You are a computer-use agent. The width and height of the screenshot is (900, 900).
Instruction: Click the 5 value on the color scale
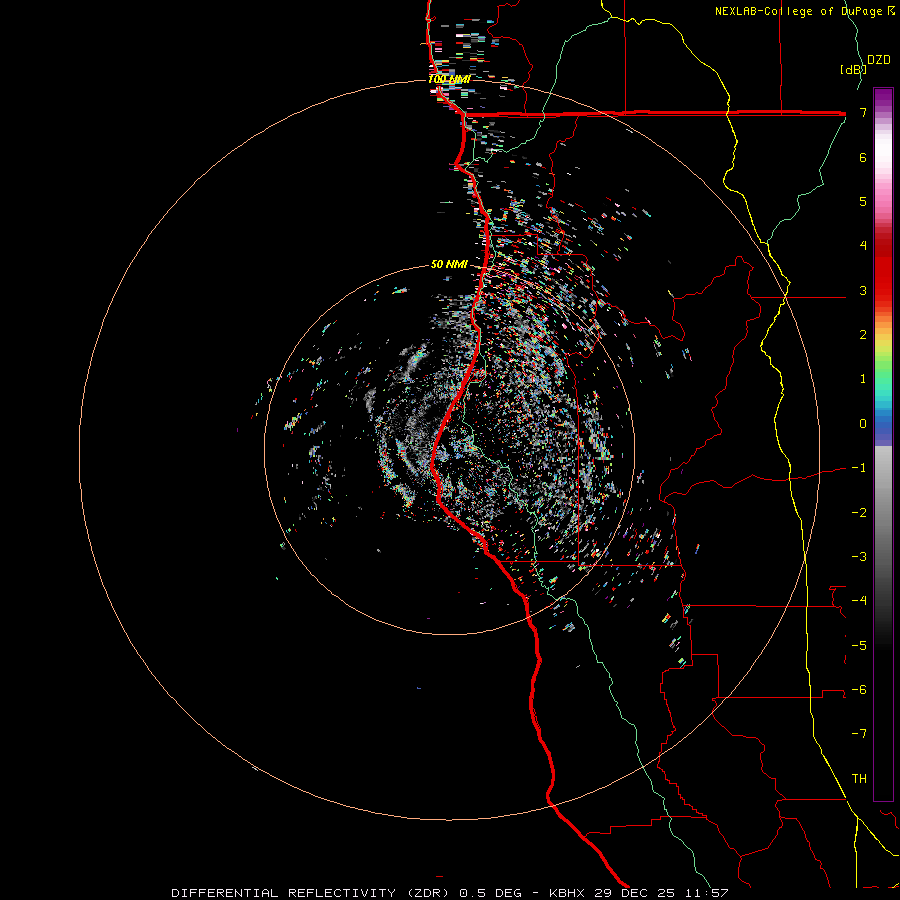point(863,201)
